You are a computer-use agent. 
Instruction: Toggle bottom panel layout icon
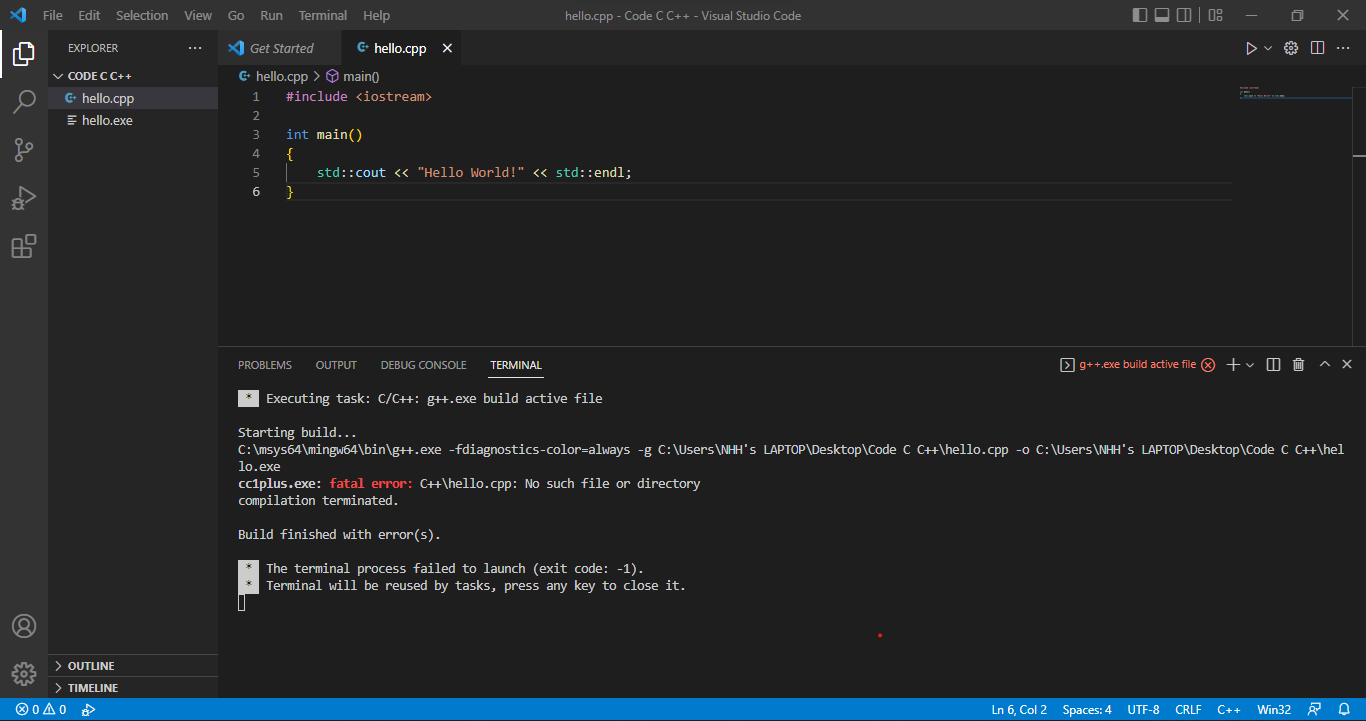point(1163,15)
